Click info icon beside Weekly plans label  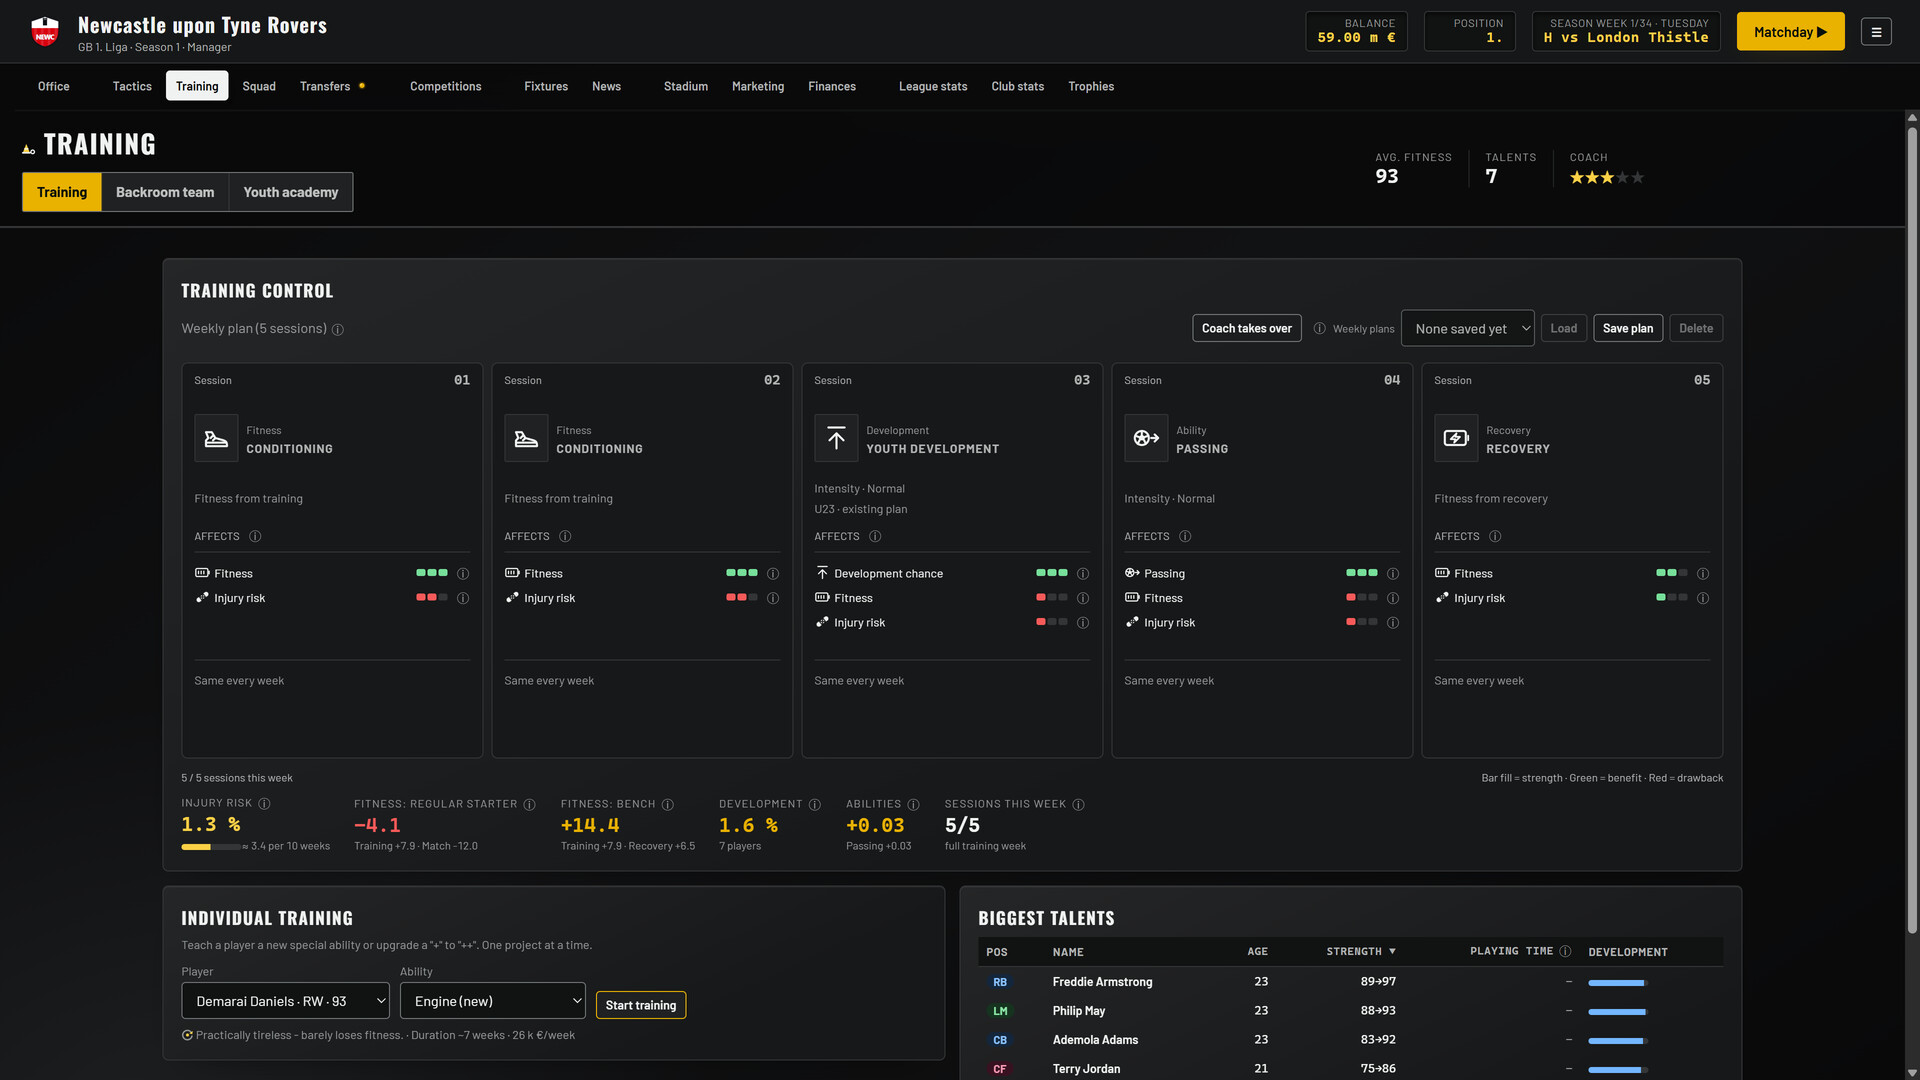tap(1320, 329)
